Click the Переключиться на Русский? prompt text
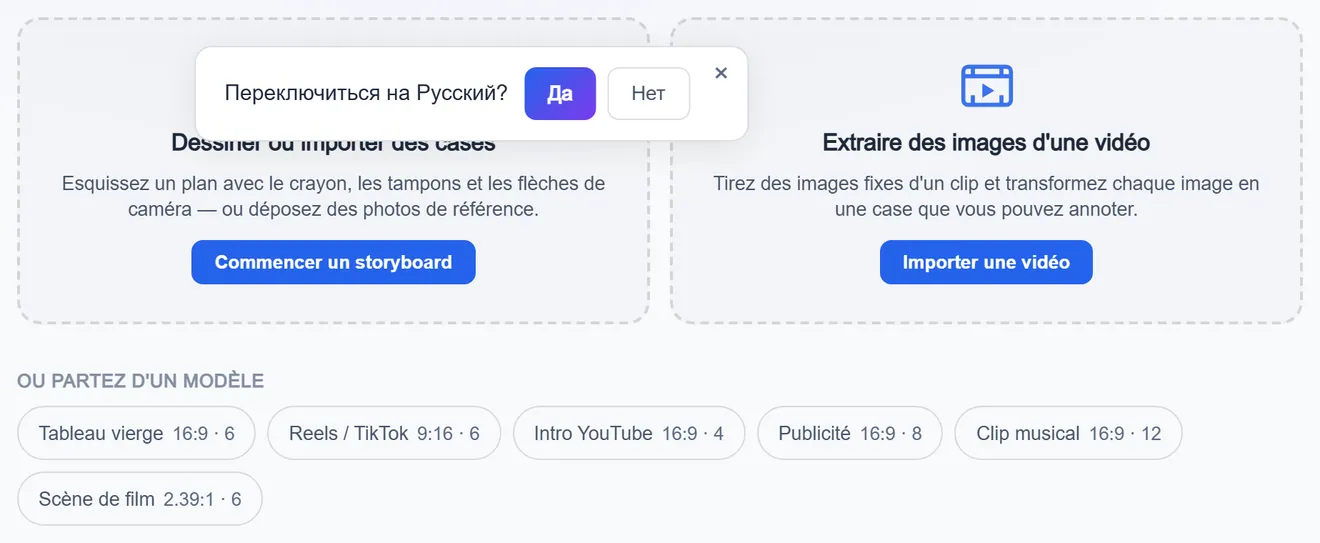The width and height of the screenshot is (1320, 543). [x=366, y=93]
